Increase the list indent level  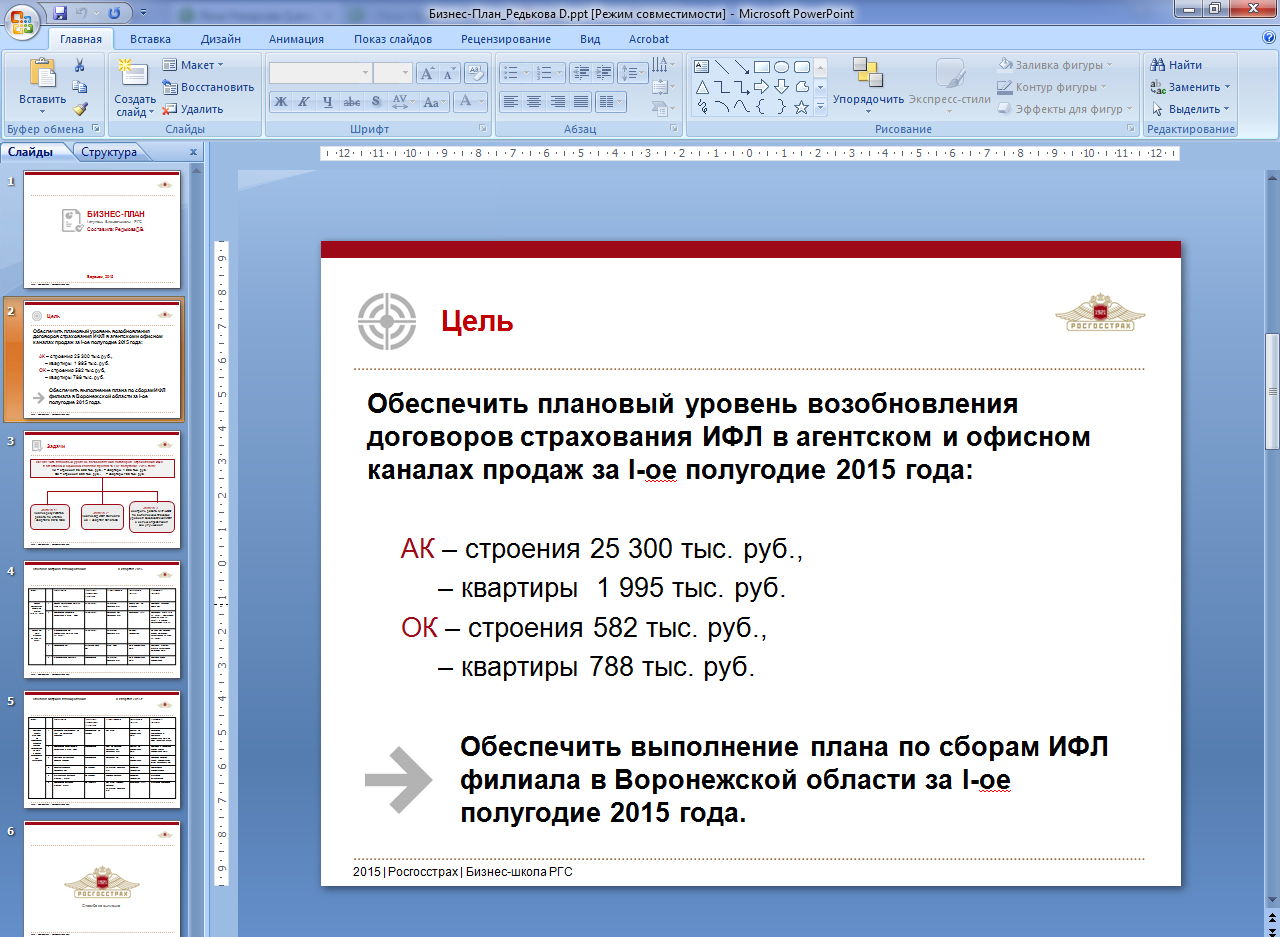tap(604, 73)
